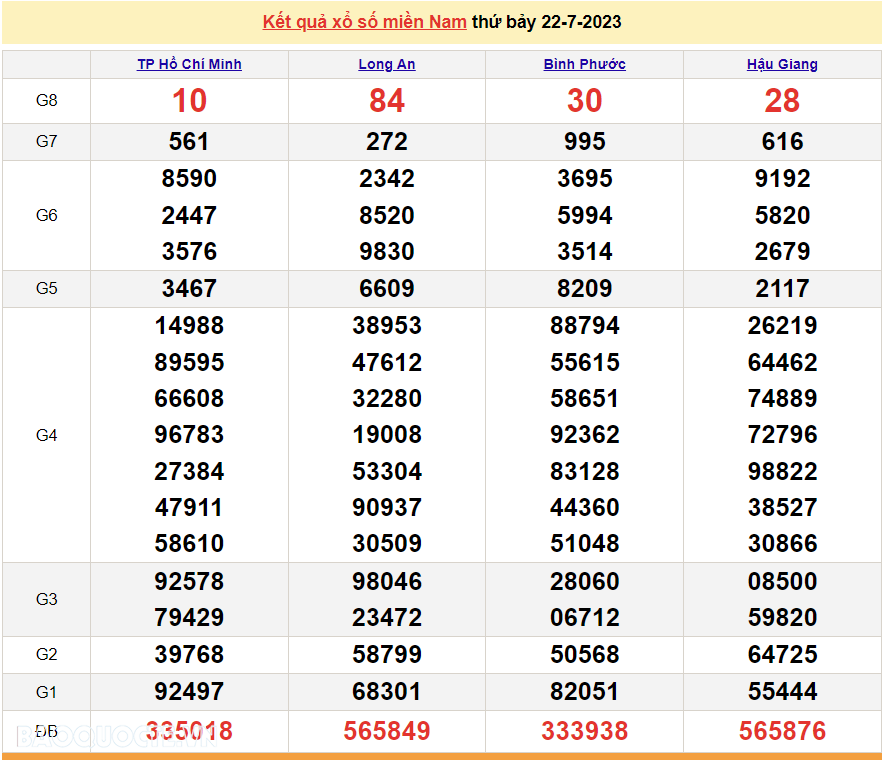Click G2 result 50568
The height and width of the screenshot is (760, 883).
pyautogui.click(x=585, y=654)
